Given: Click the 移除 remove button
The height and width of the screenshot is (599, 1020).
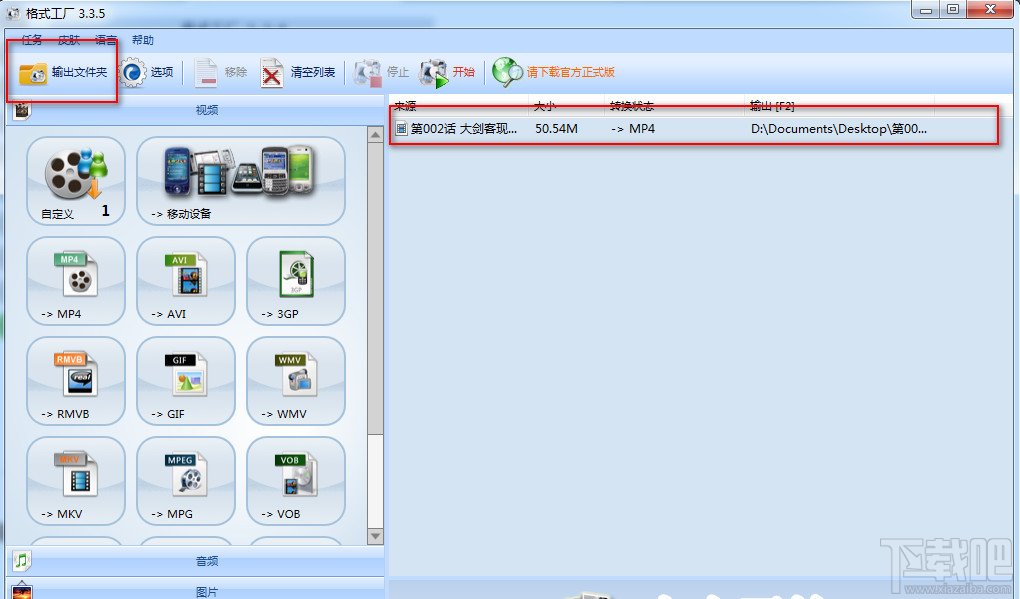Looking at the screenshot, I should pyautogui.click(x=221, y=72).
